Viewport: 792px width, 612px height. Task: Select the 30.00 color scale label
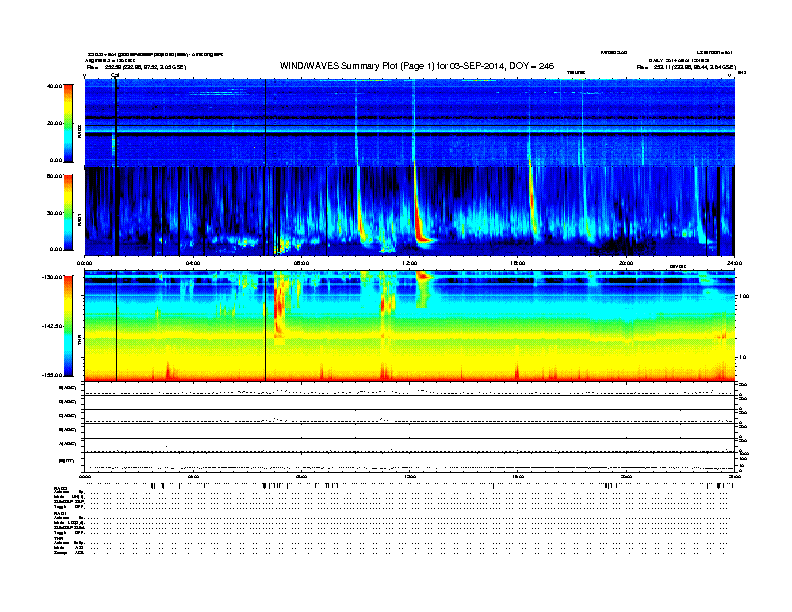(55, 213)
